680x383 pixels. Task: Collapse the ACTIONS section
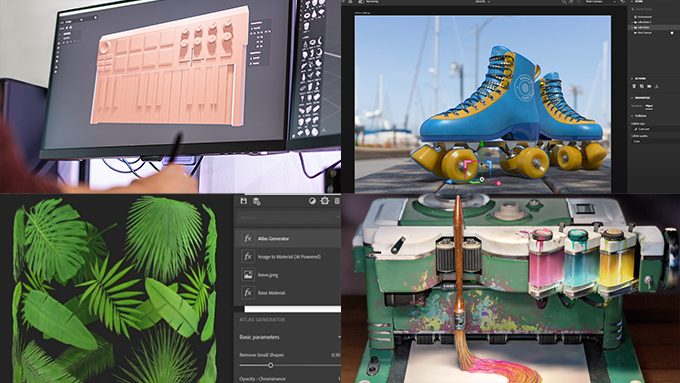[632, 79]
